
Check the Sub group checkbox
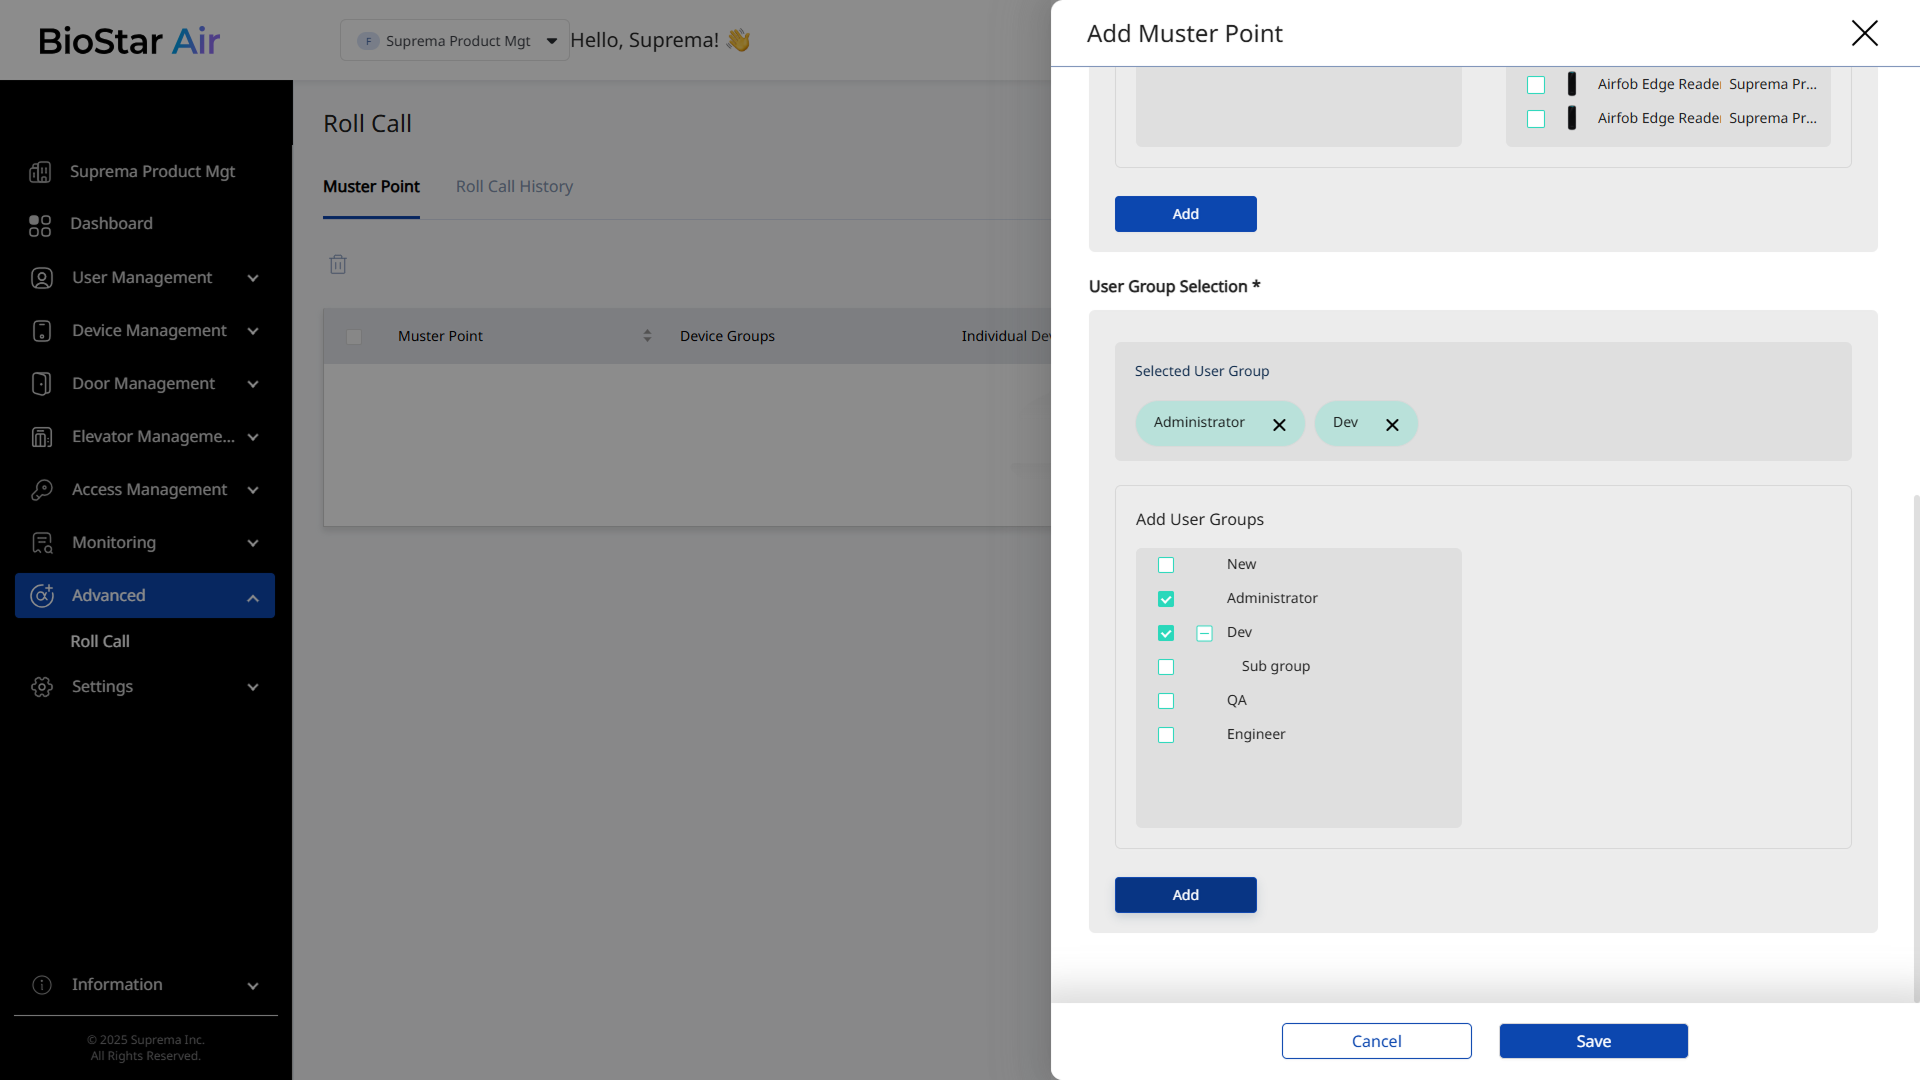click(1166, 667)
